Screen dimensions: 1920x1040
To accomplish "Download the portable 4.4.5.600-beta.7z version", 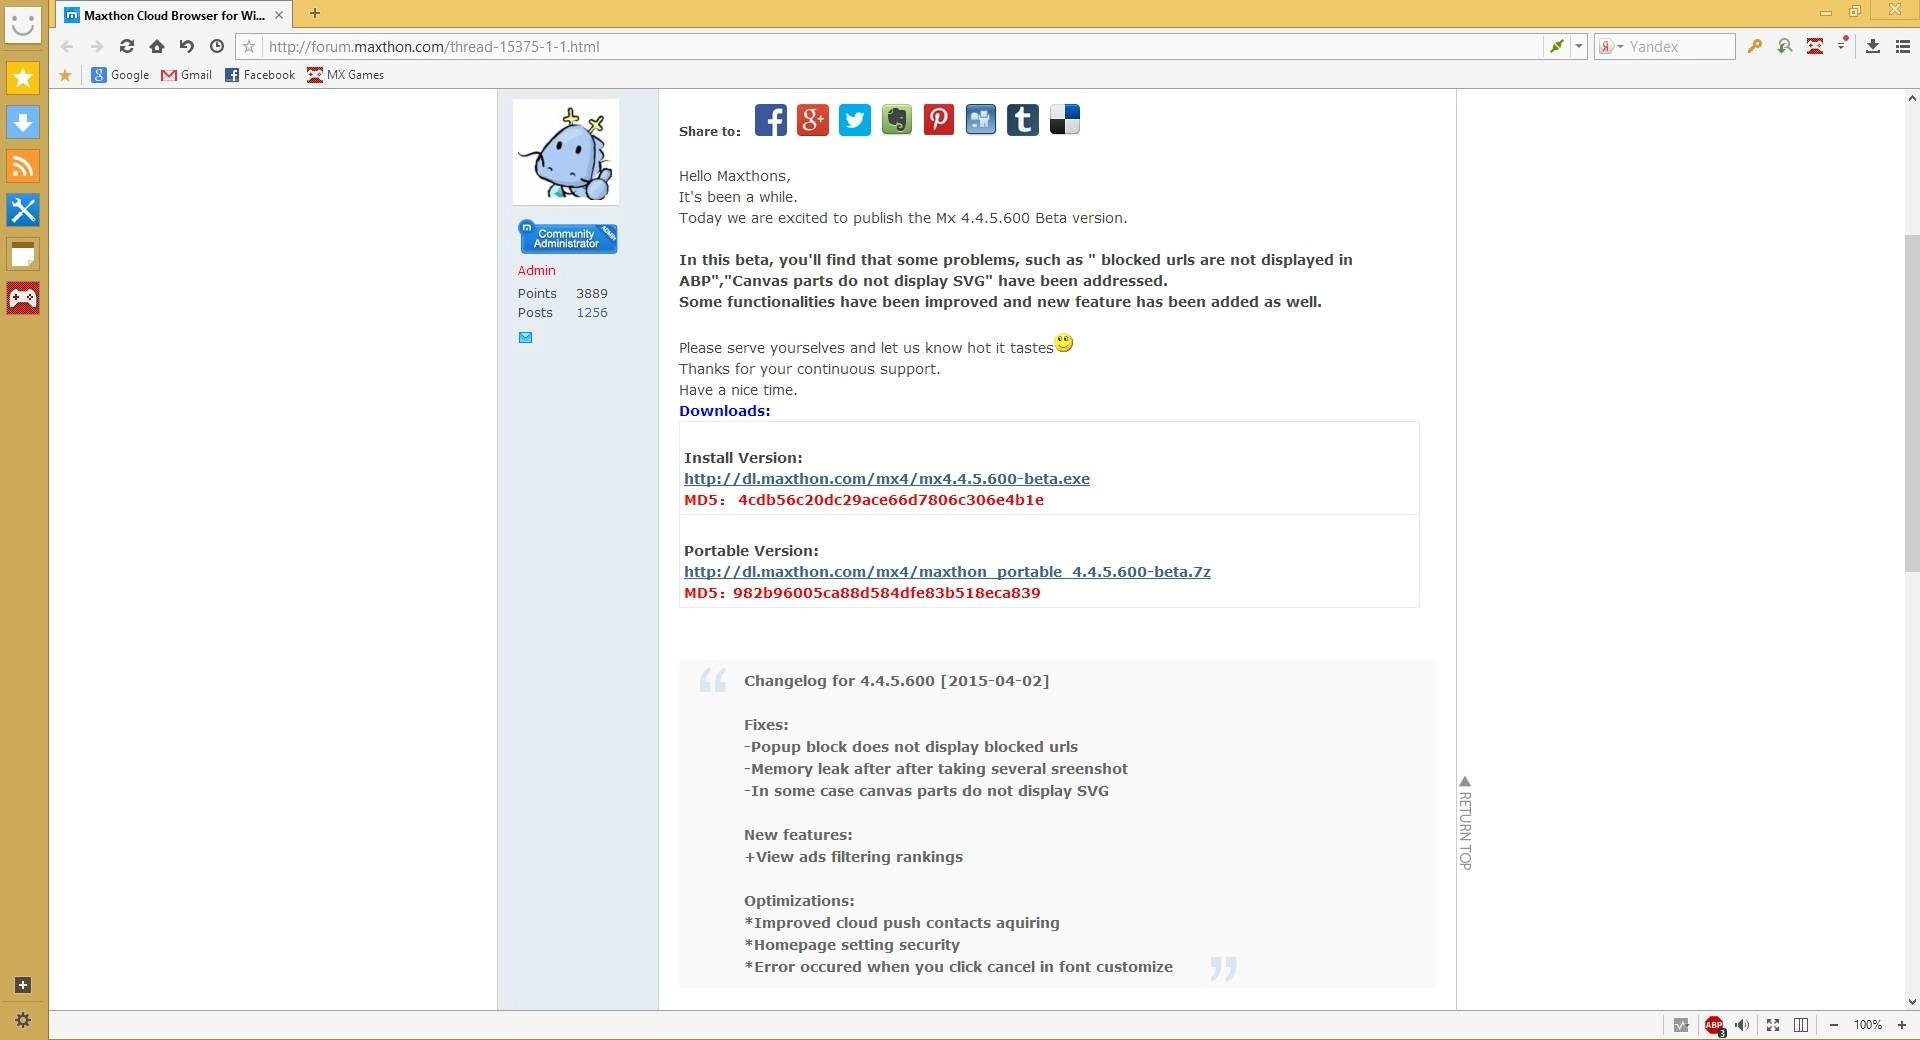I will tap(947, 572).
